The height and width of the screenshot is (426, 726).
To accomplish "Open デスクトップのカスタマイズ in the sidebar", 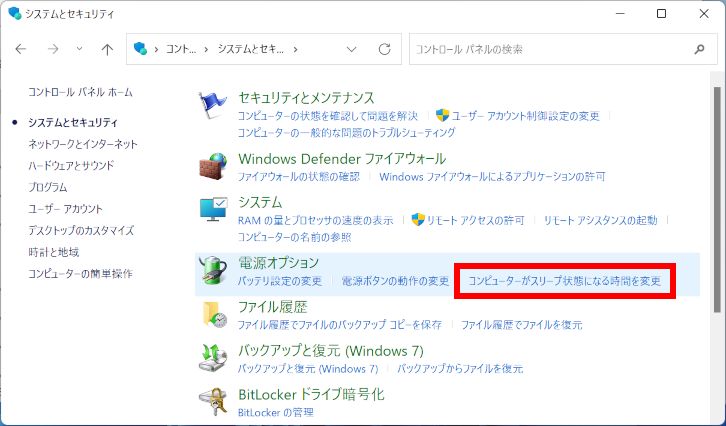I will coord(81,231).
